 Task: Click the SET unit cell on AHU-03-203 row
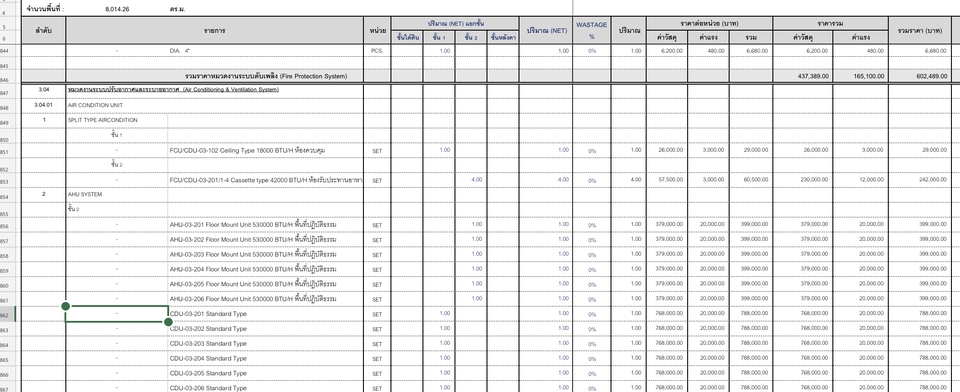(377, 254)
